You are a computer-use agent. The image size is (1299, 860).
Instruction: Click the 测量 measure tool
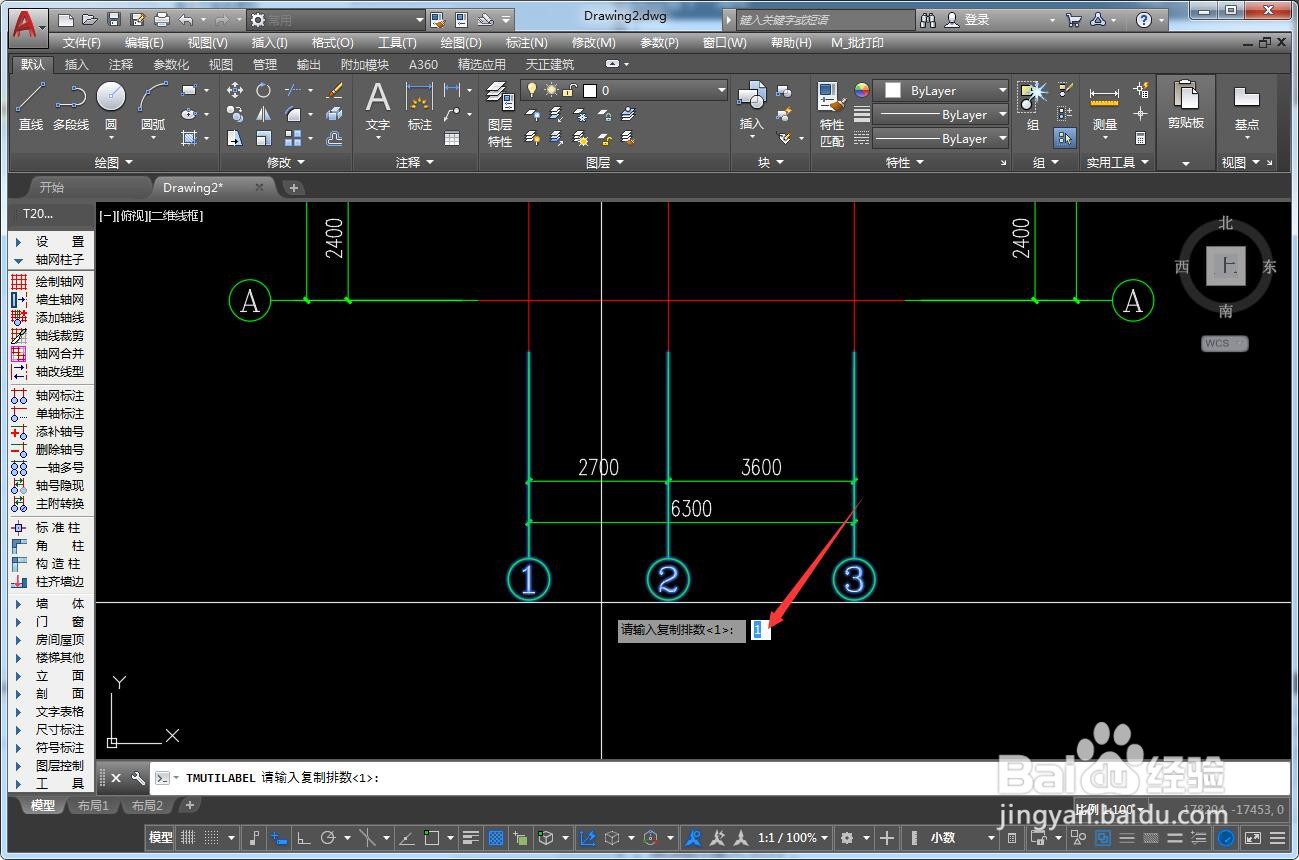pos(1104,107)
